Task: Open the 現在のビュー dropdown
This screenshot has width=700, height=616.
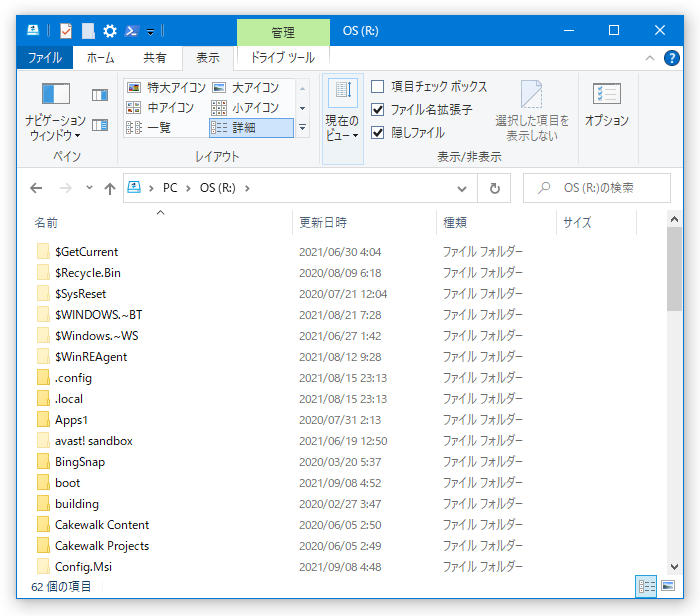Action: click(342, 119)
